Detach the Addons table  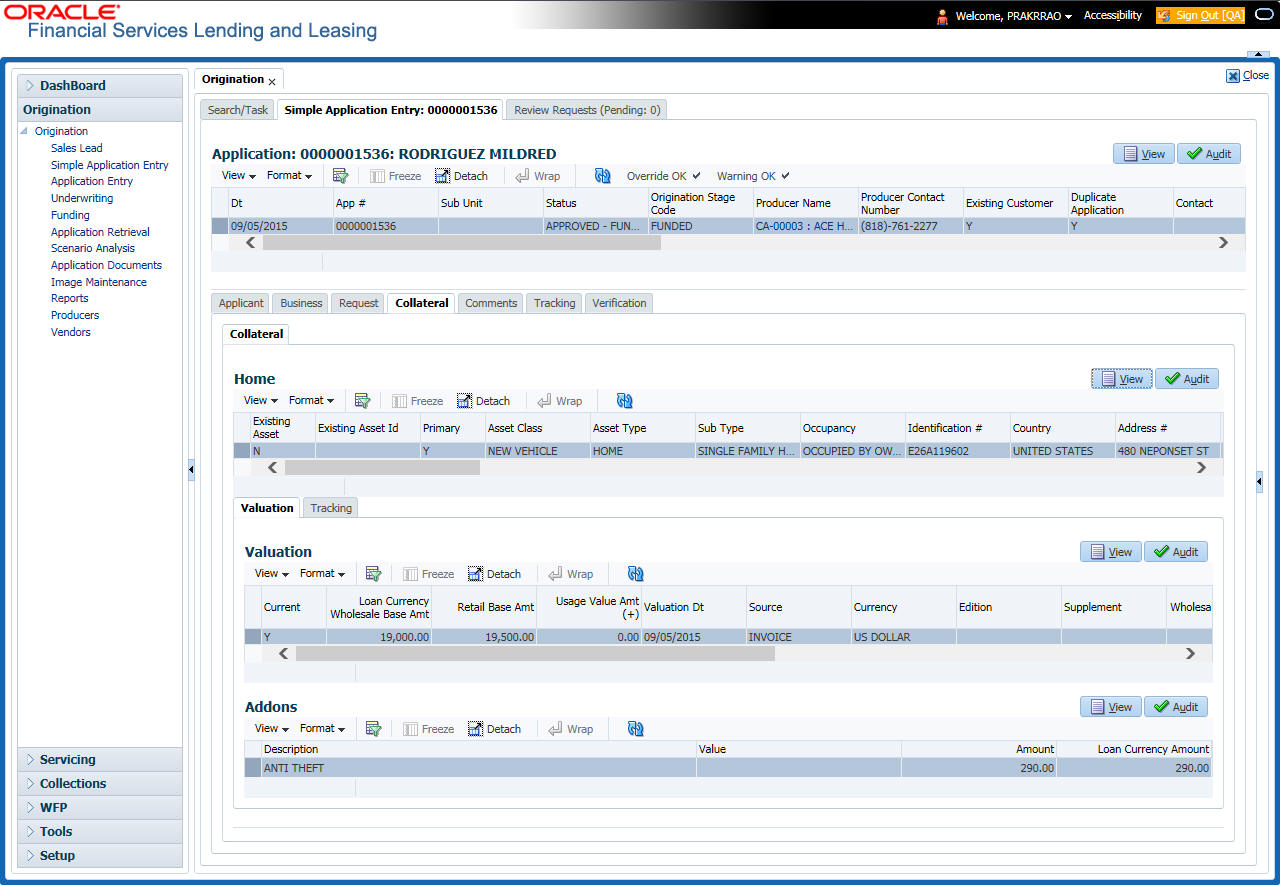494,729
